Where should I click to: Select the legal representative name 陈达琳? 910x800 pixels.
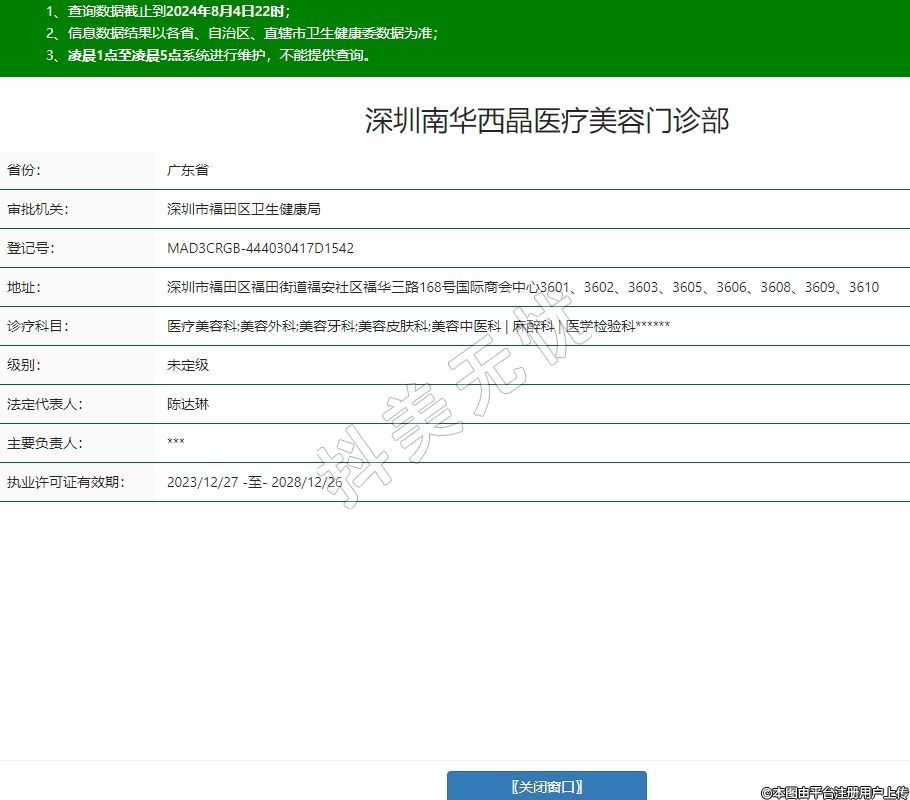click(187, 404)
